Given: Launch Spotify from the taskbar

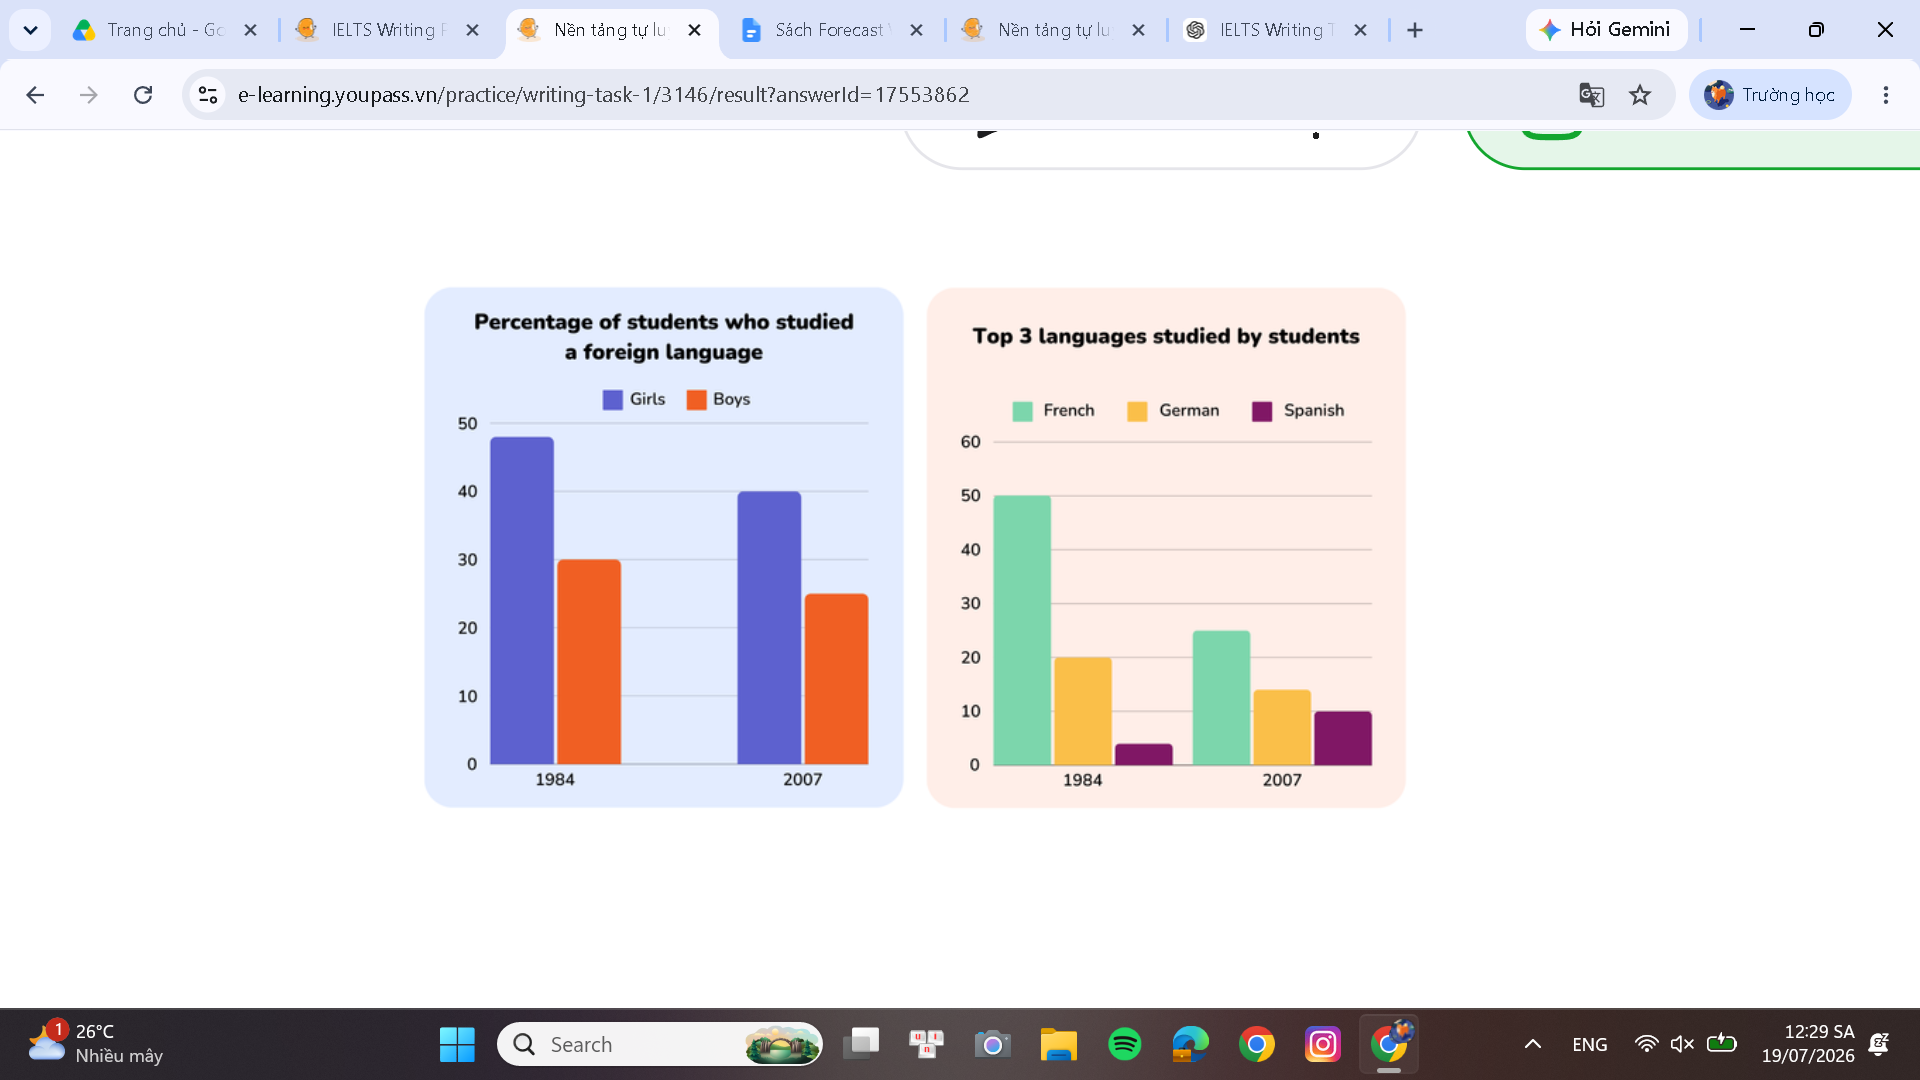Looking at the screenshot, I should (x=1125, y=1044).
